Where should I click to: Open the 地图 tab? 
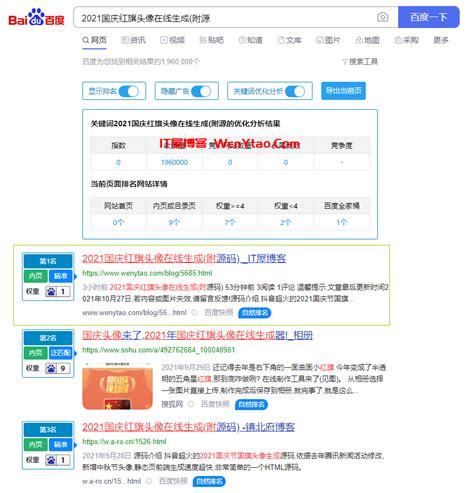coord(367,40)
